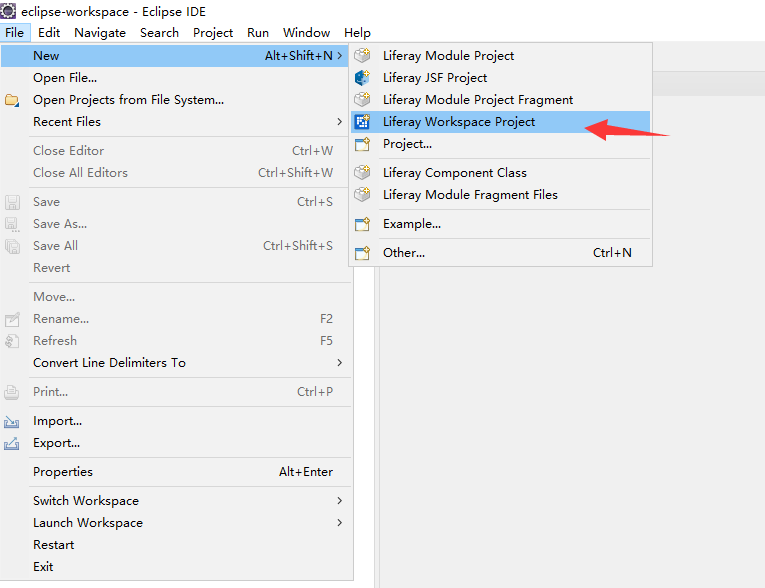The width and height of the screenshot is (765, 588).
Task: Open the Search menu
Action: [160, 33]
